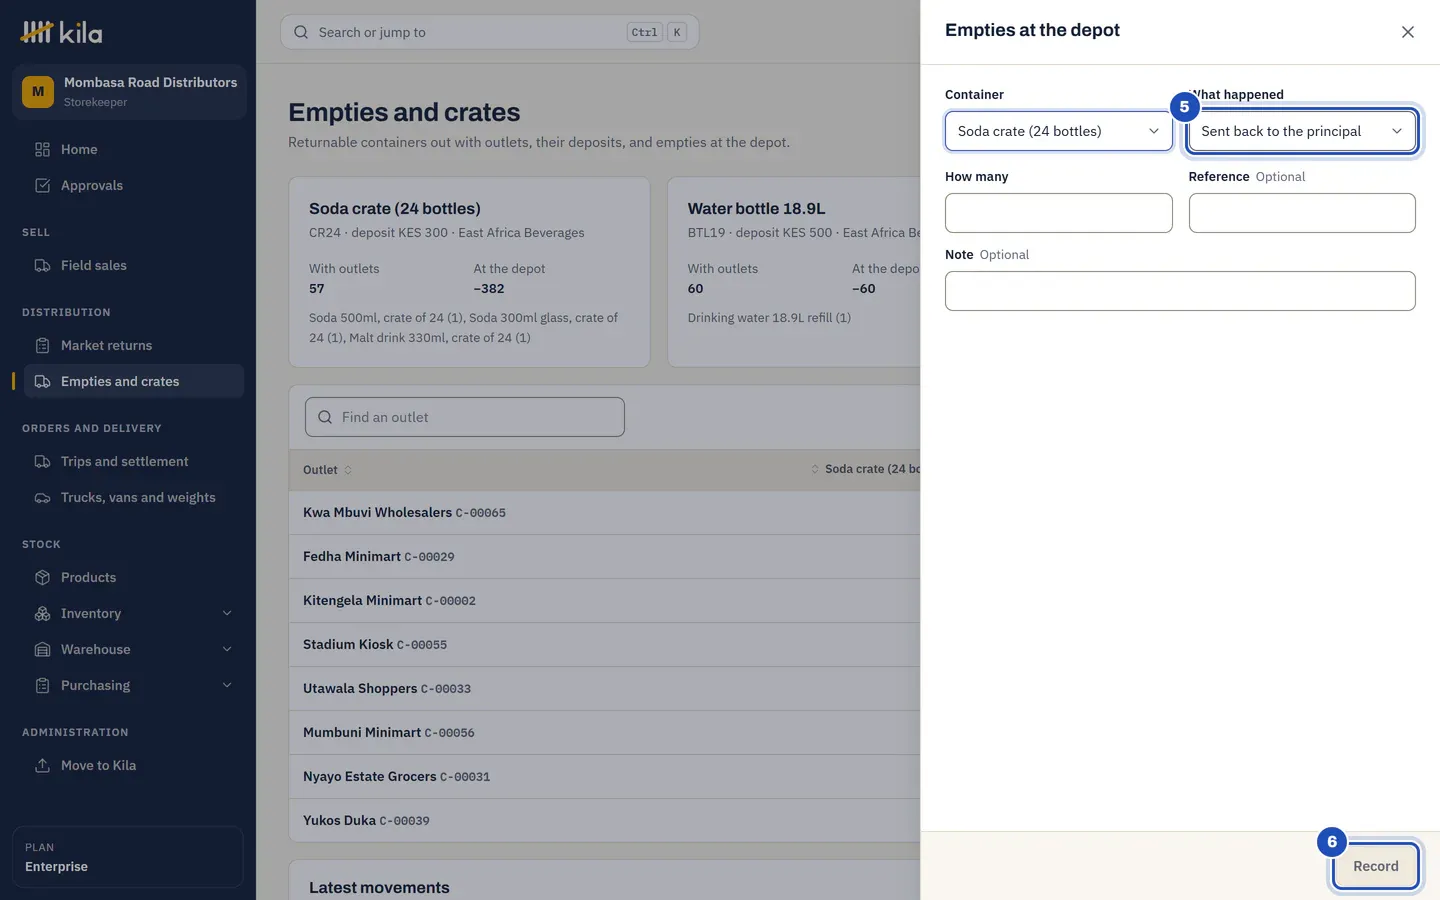Open Fedha Minimart outlet row
Screen dimensions: 1440x900
(604, 556)
